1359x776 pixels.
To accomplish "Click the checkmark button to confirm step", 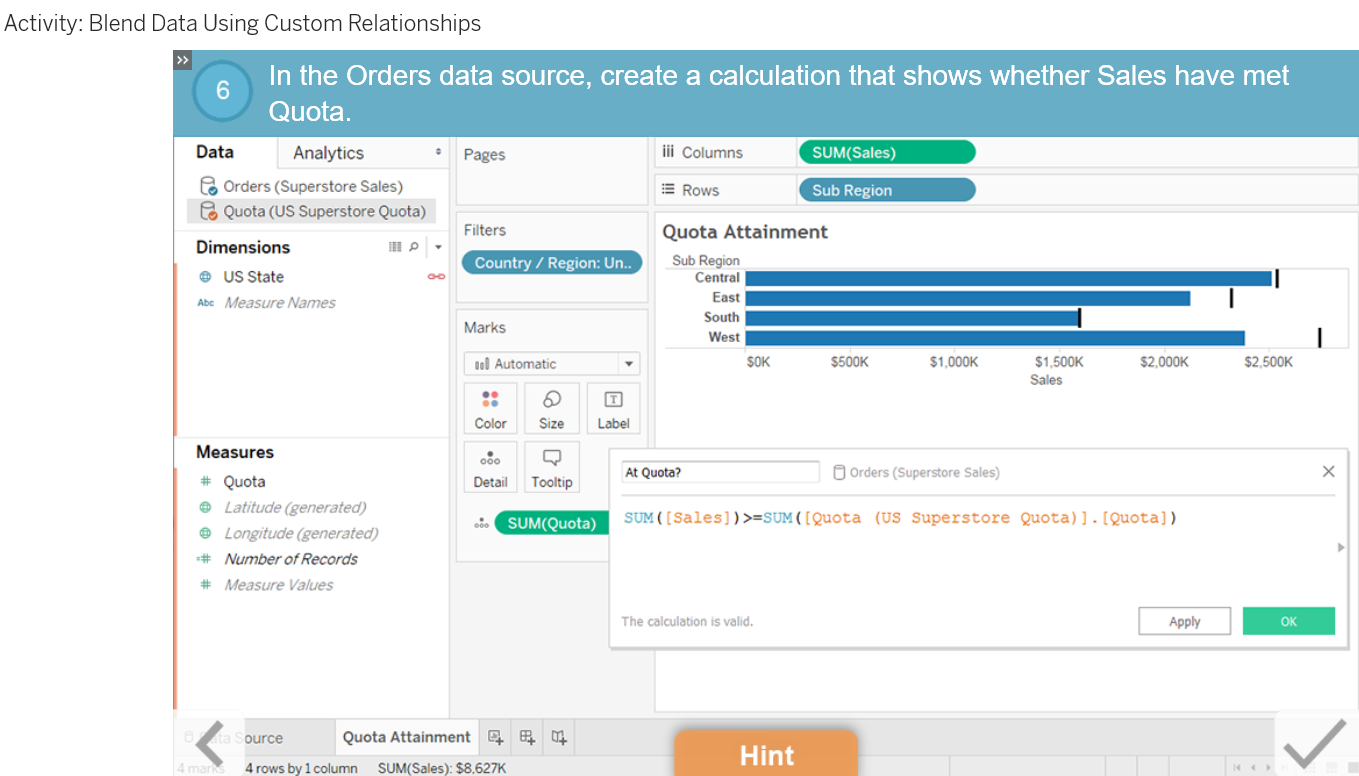I will click(x=1315, y=744).
